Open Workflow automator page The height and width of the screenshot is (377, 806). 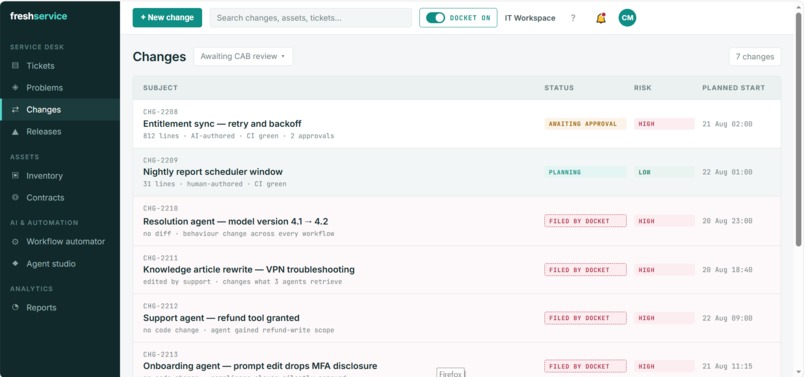point(65,241)
